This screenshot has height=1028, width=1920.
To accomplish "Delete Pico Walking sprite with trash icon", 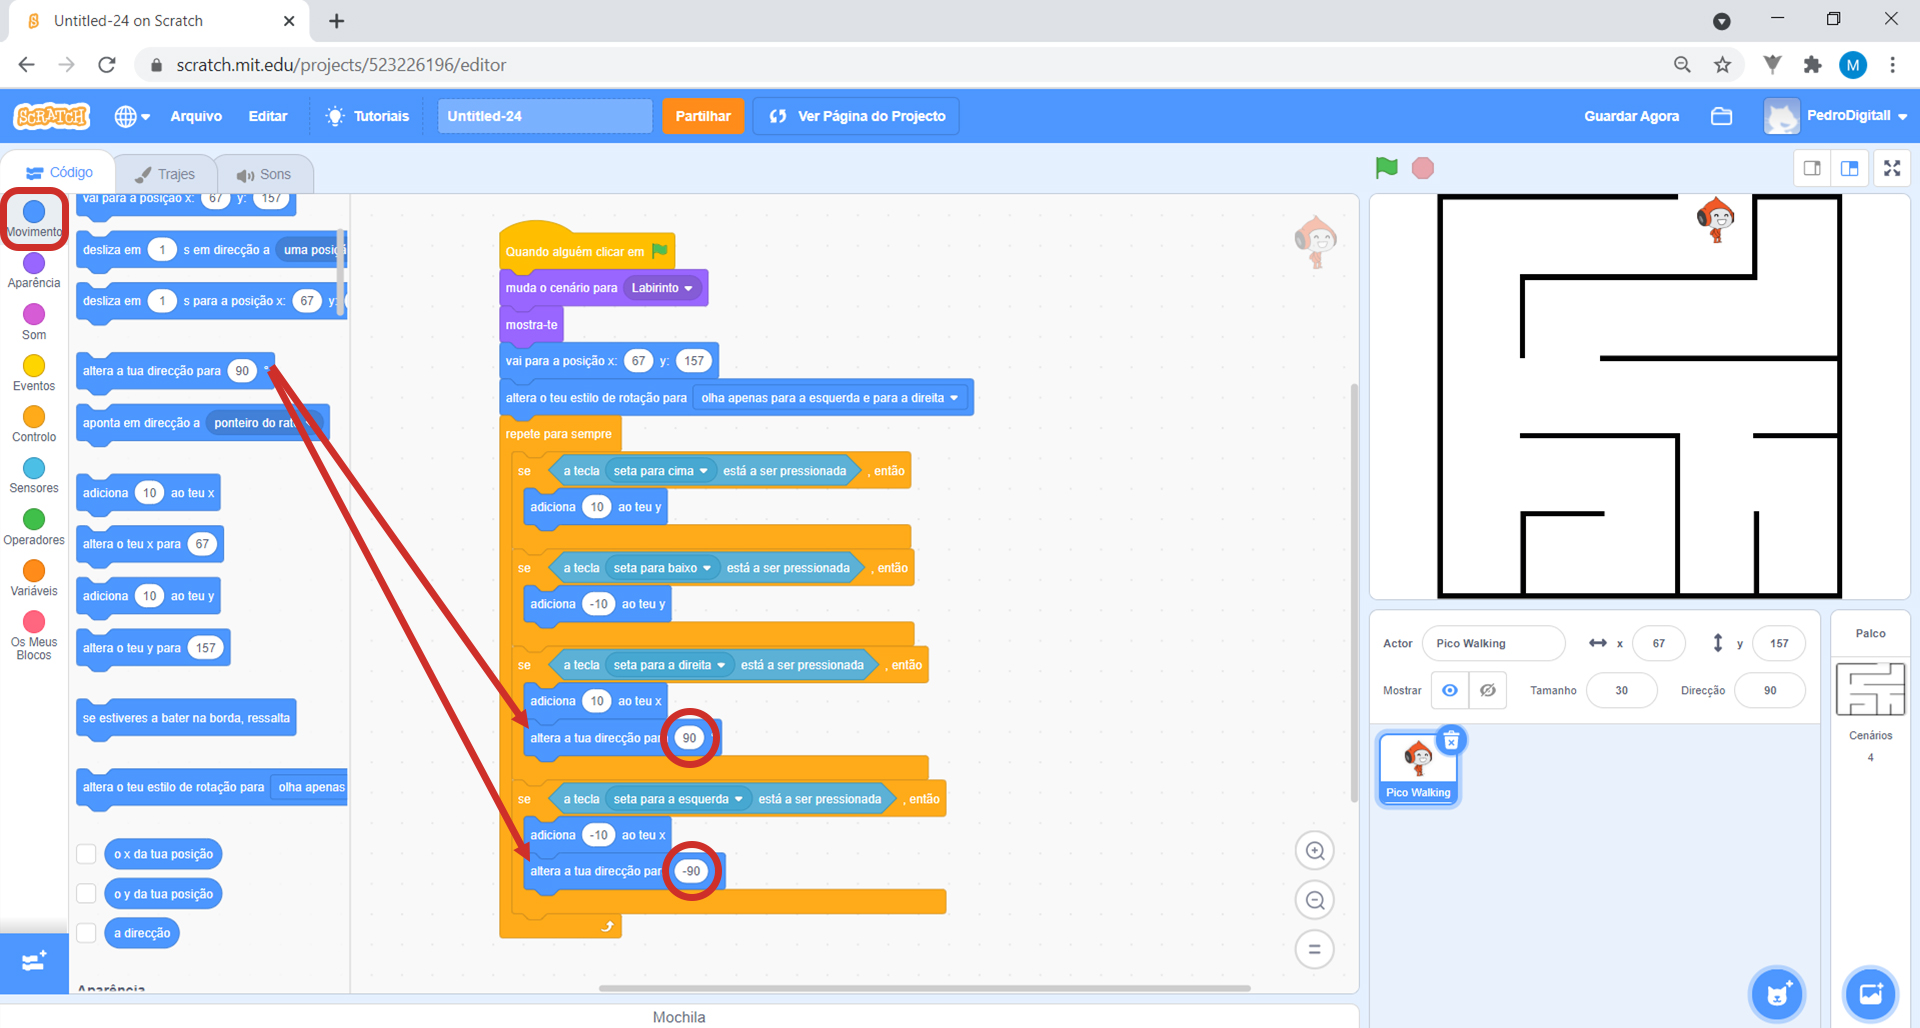I will click(1451, 740).
